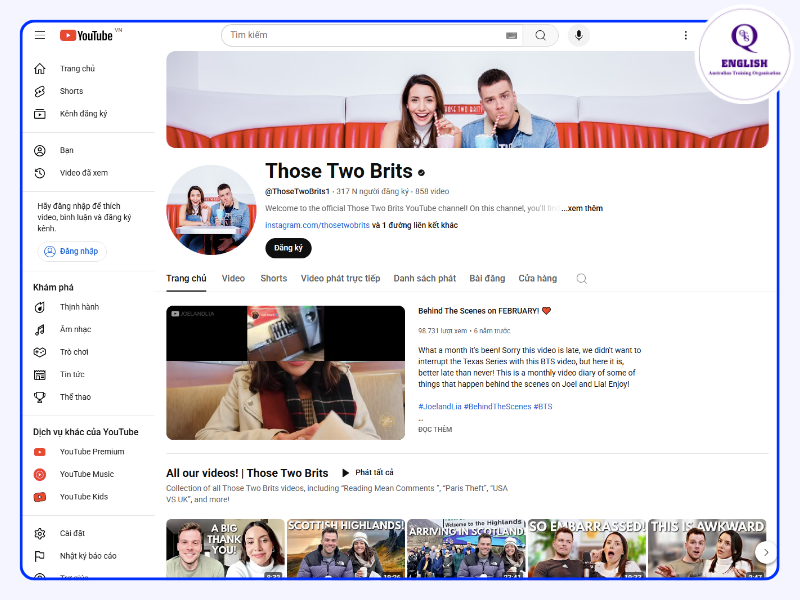The height and width of the screenshot is (600, 800).
Task: Click the YouTube logo
Action: [86, 35]
